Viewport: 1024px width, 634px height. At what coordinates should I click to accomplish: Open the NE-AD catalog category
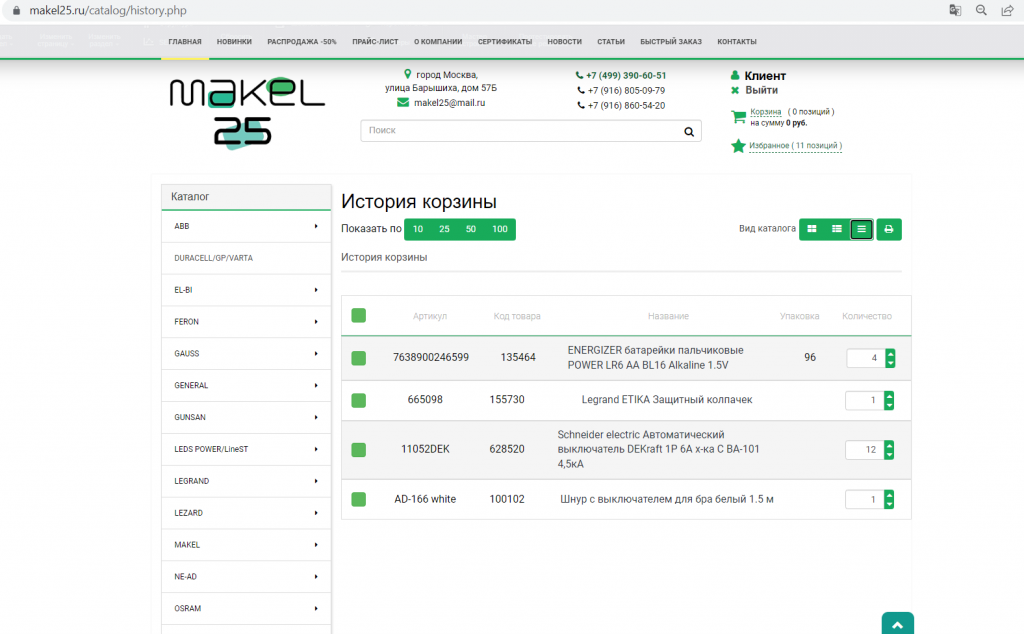[246, 577]
